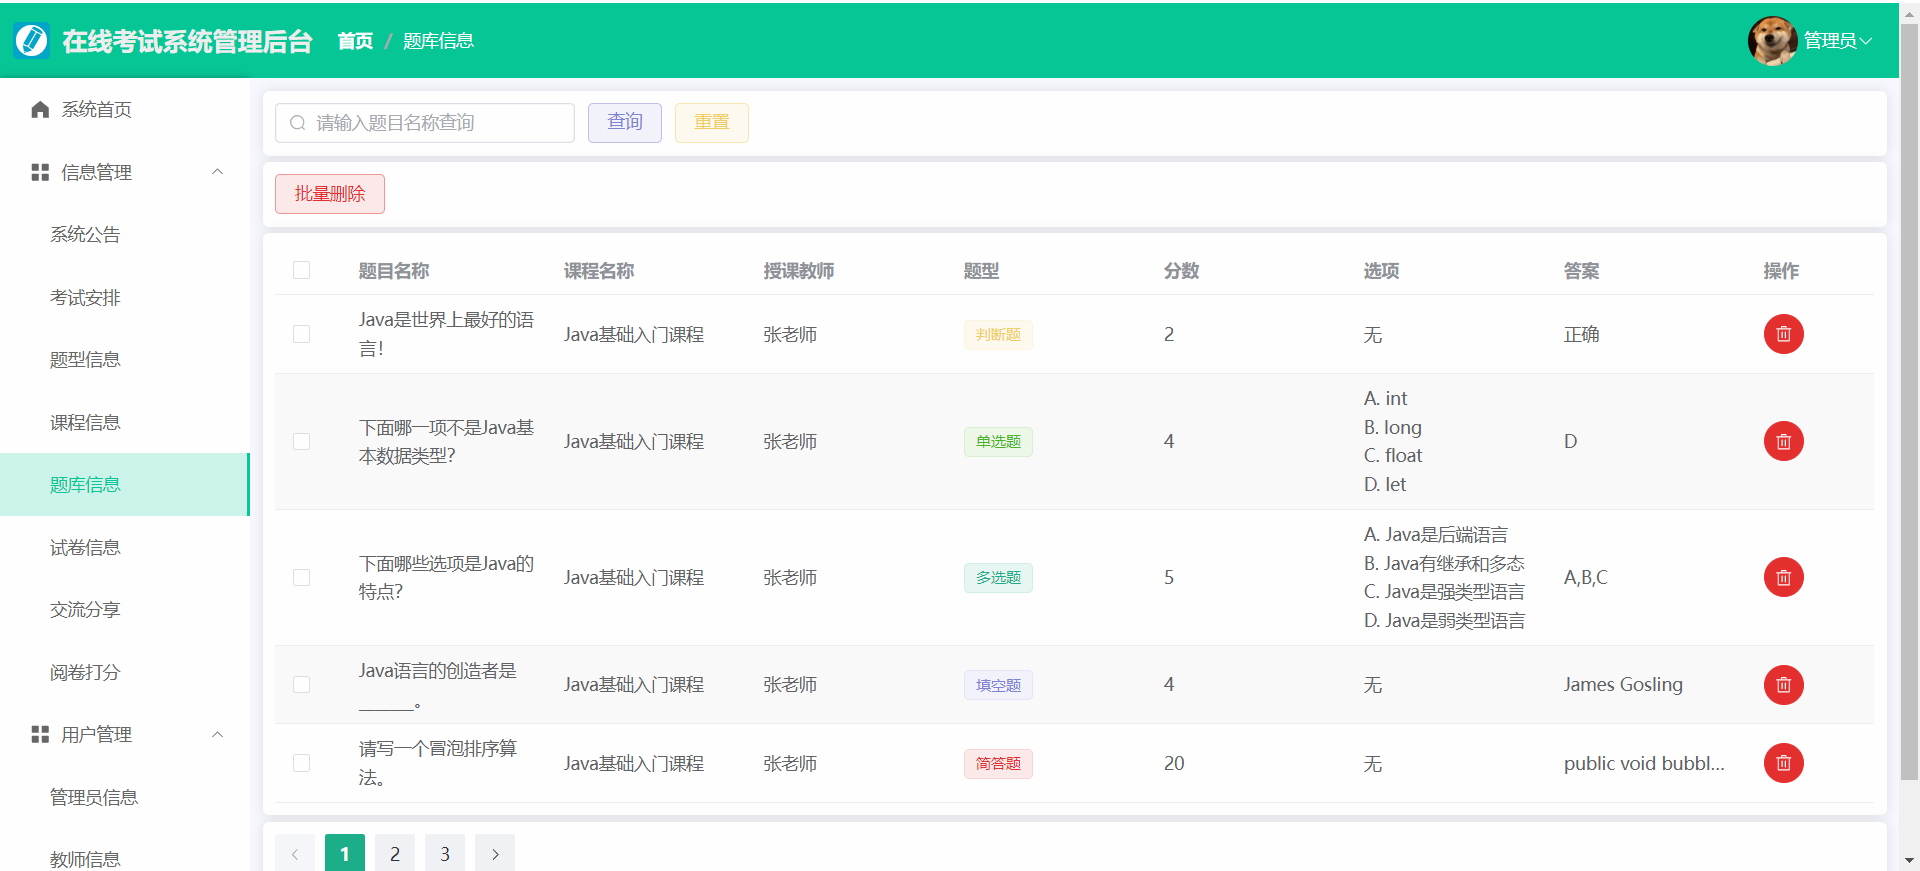
Task: Go to page 3
Action: 445,854
